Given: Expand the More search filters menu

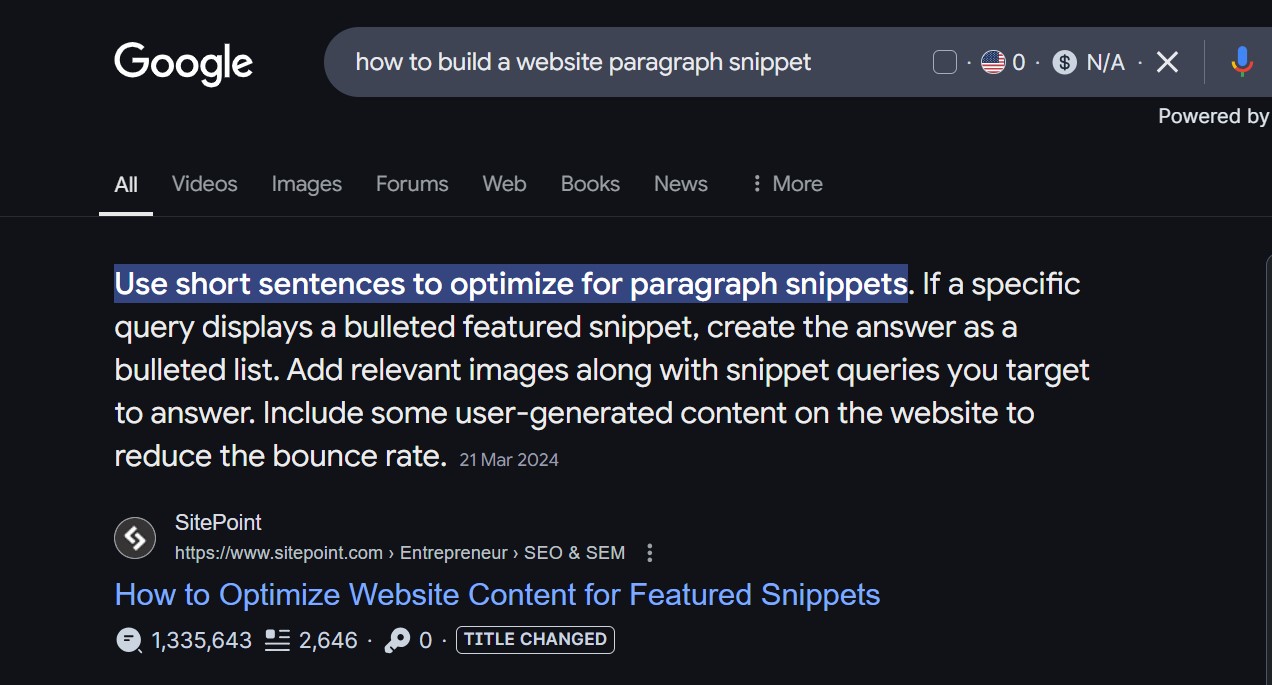Looking at the screenshot, I should click(786, 184).
